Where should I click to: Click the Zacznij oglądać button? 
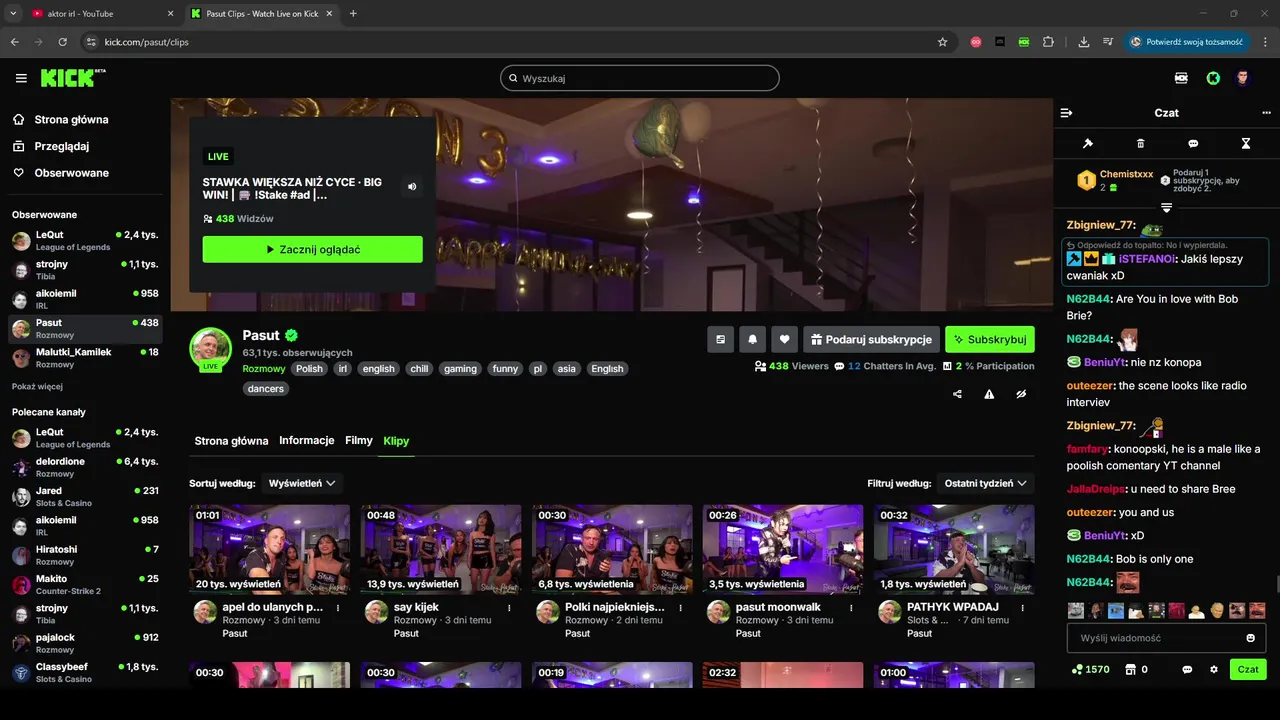[x=312, y=249]
